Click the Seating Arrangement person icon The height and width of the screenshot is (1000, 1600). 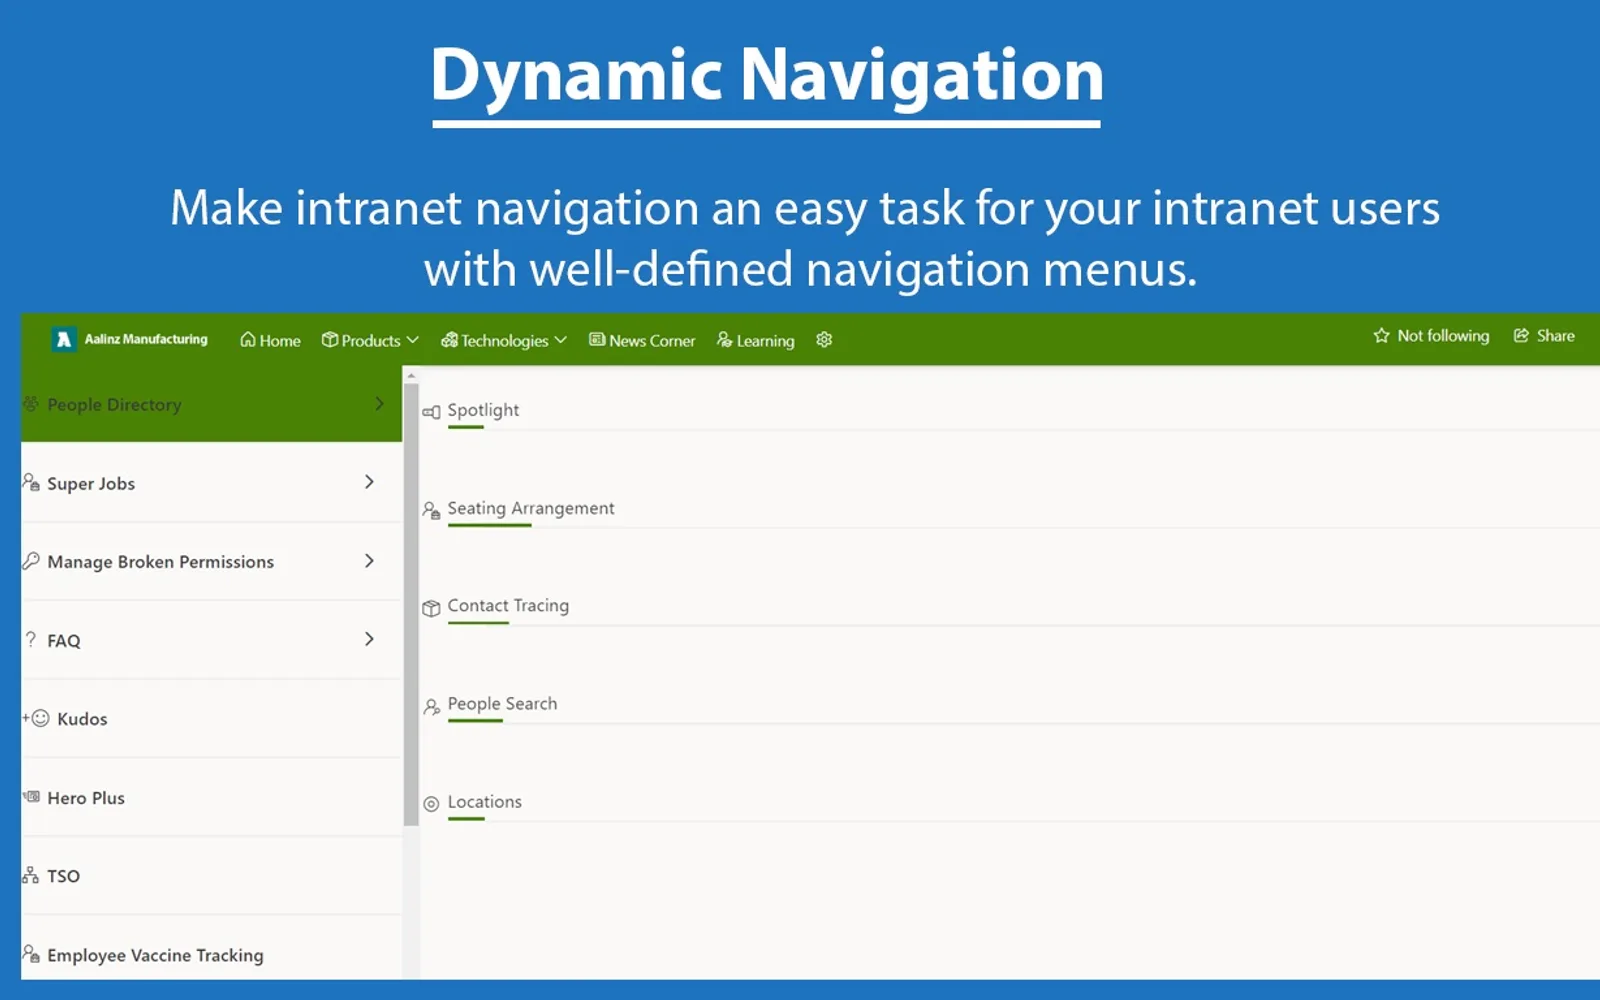431,511
